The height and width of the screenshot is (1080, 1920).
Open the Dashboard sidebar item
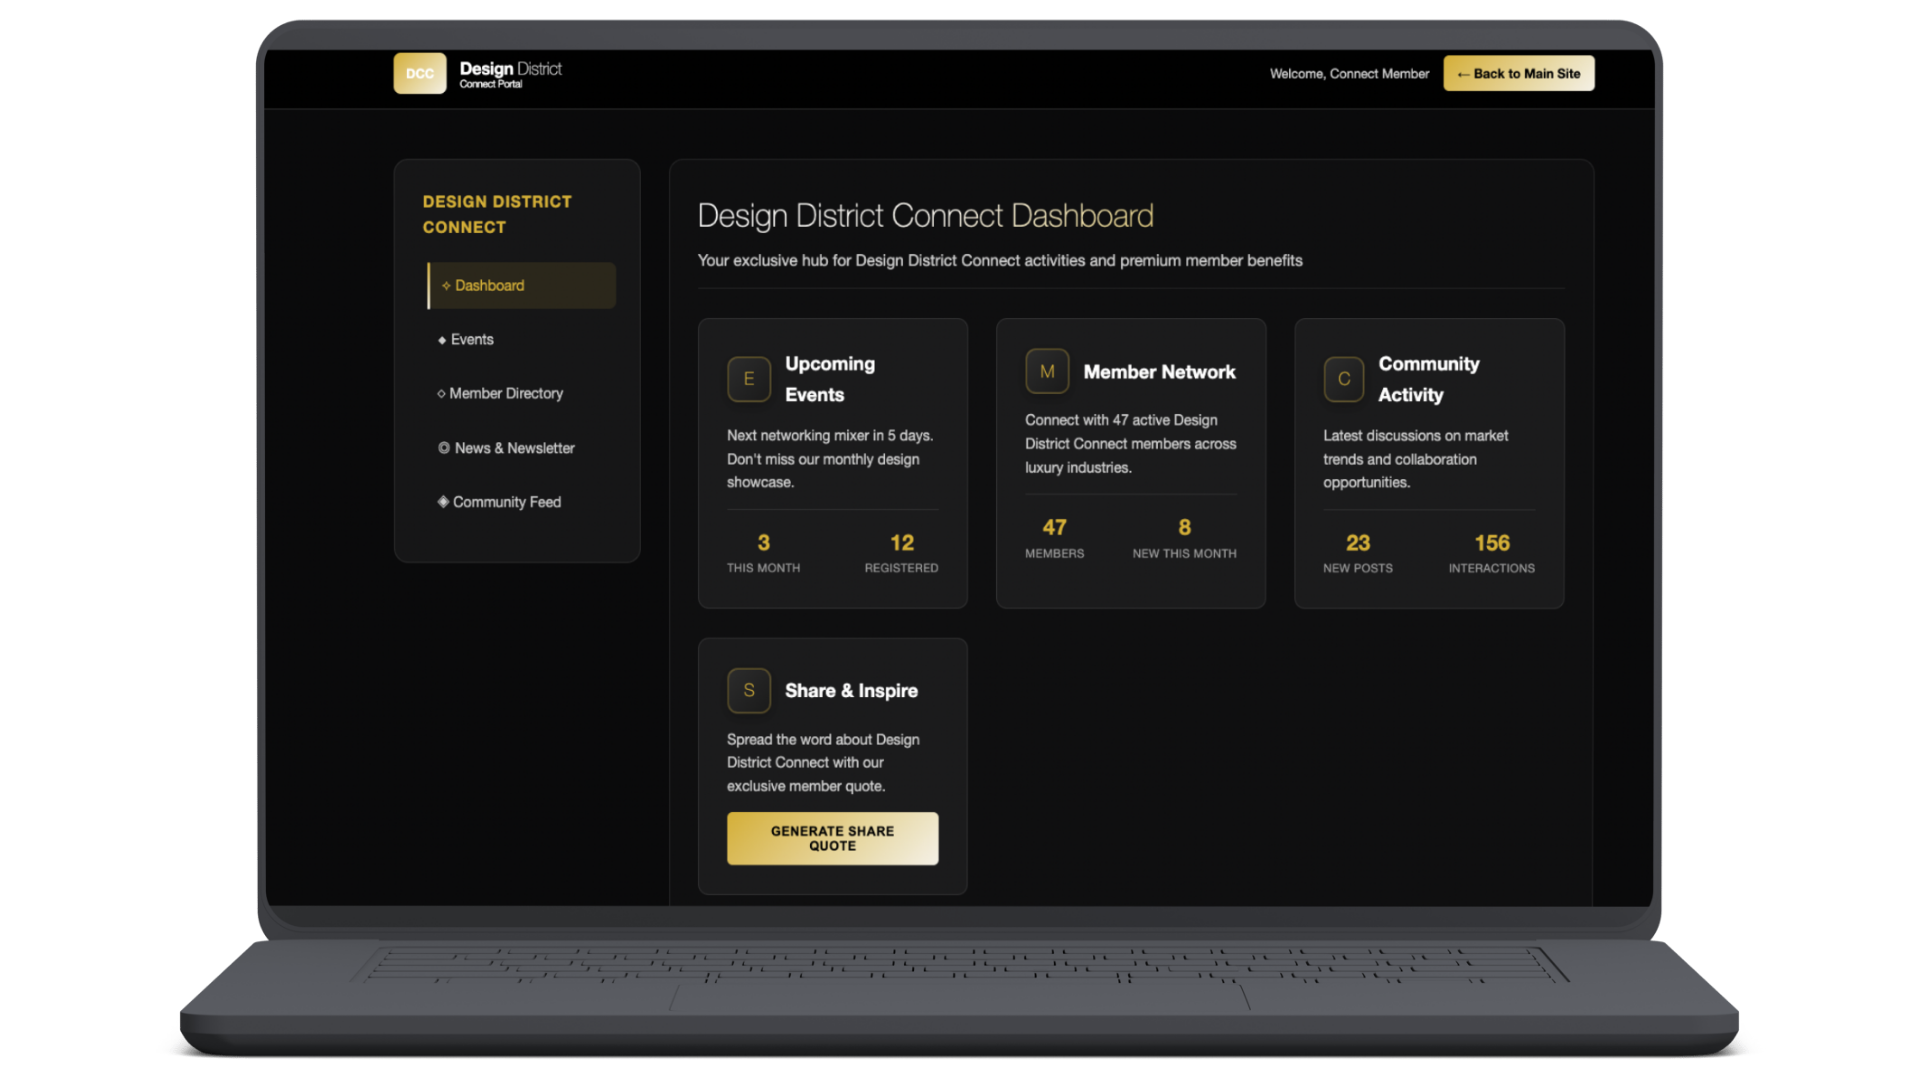click(x=490, y=285)
